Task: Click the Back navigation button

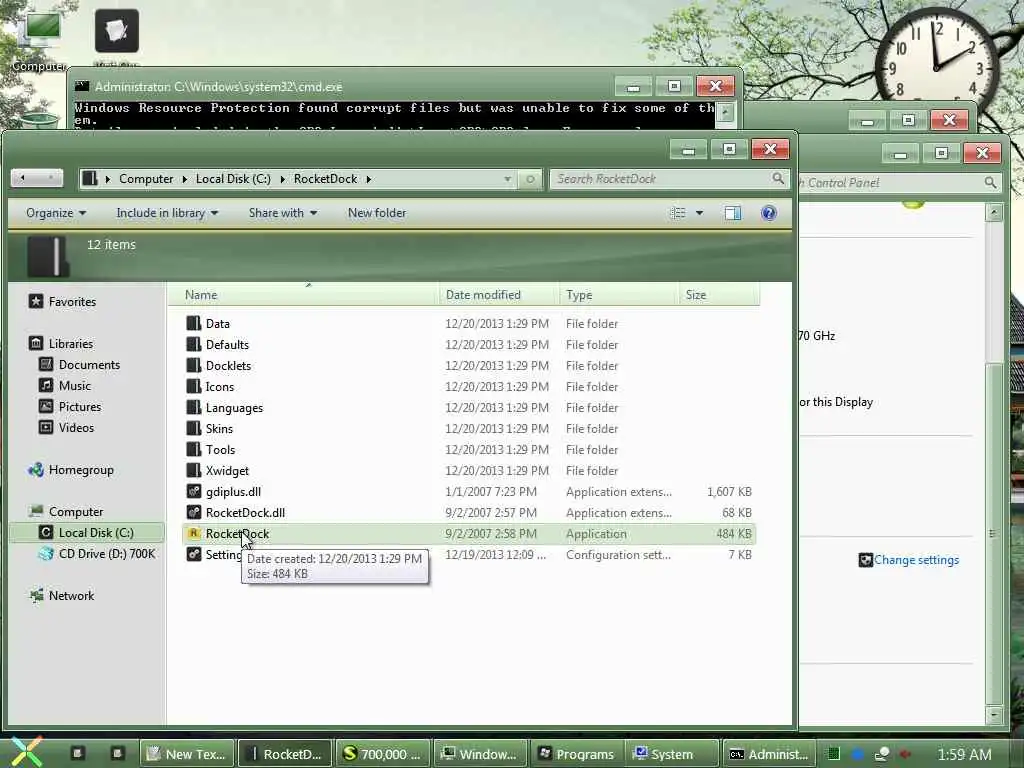Action: point(23,178)
